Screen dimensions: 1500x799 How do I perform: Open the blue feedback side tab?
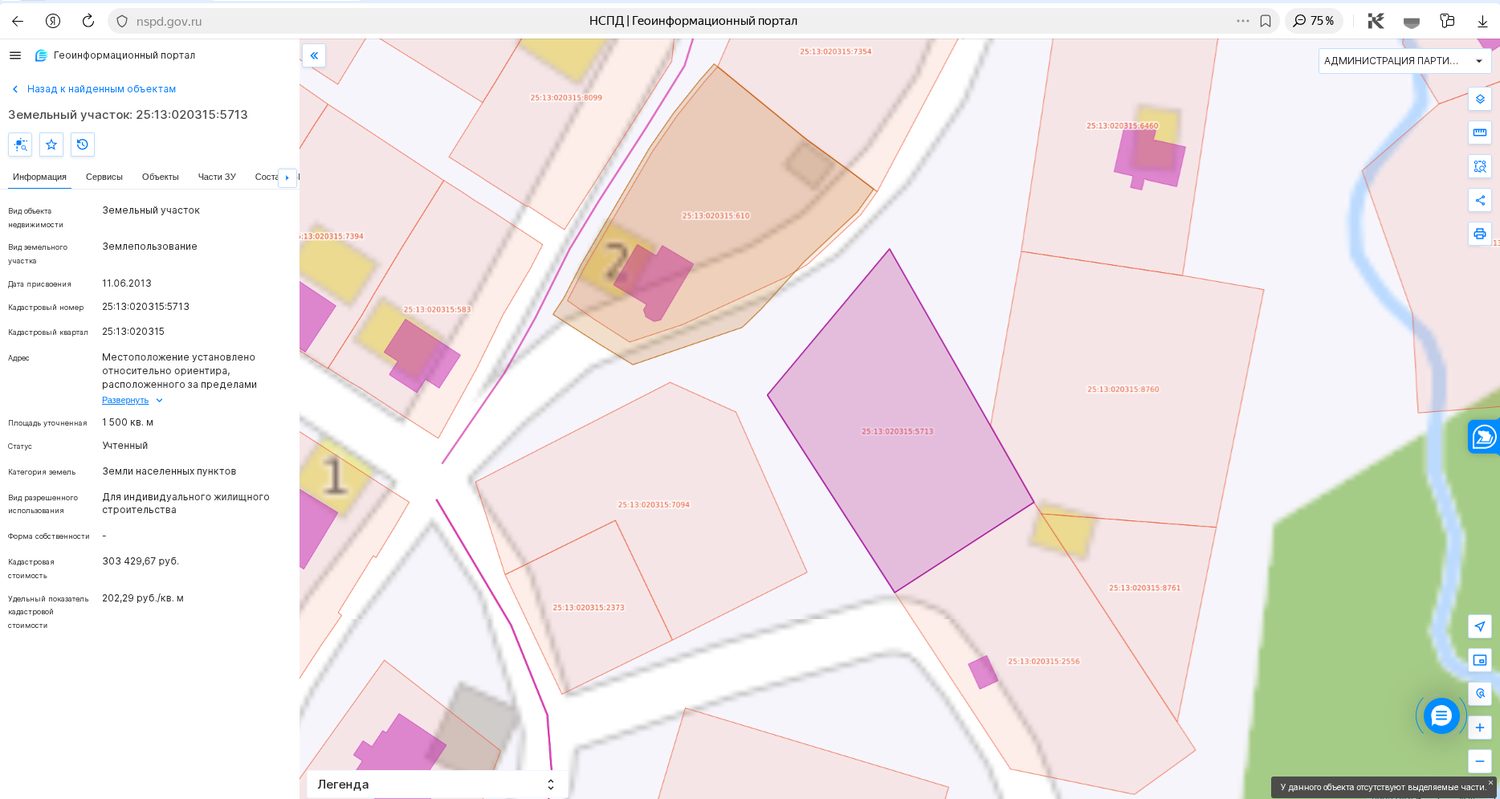click(x=1484, y=437)
